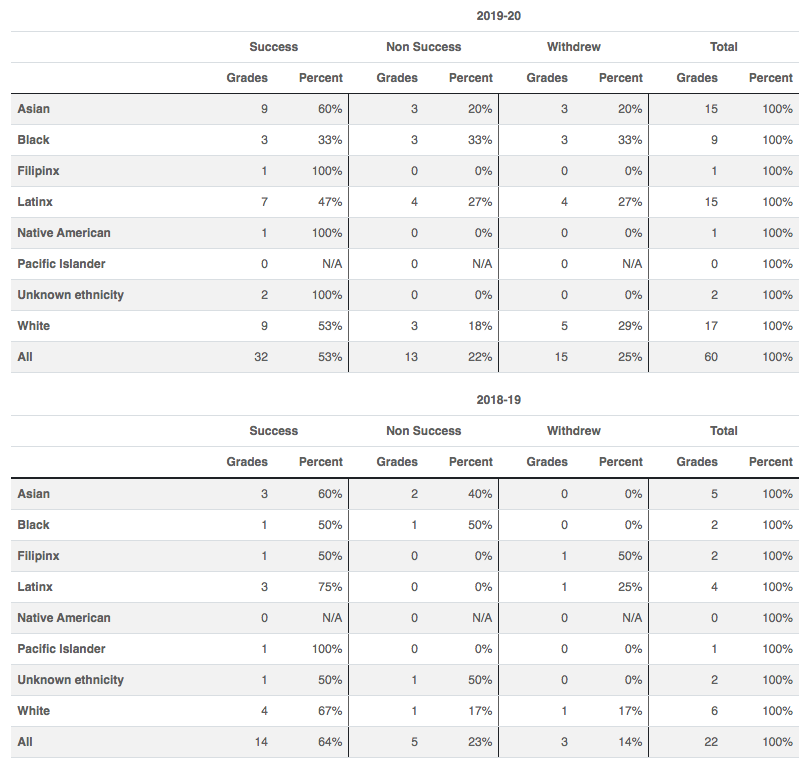Select the All row label in 2019-20 table
This screenshot has width=805, height=767.
click(25, 357)
